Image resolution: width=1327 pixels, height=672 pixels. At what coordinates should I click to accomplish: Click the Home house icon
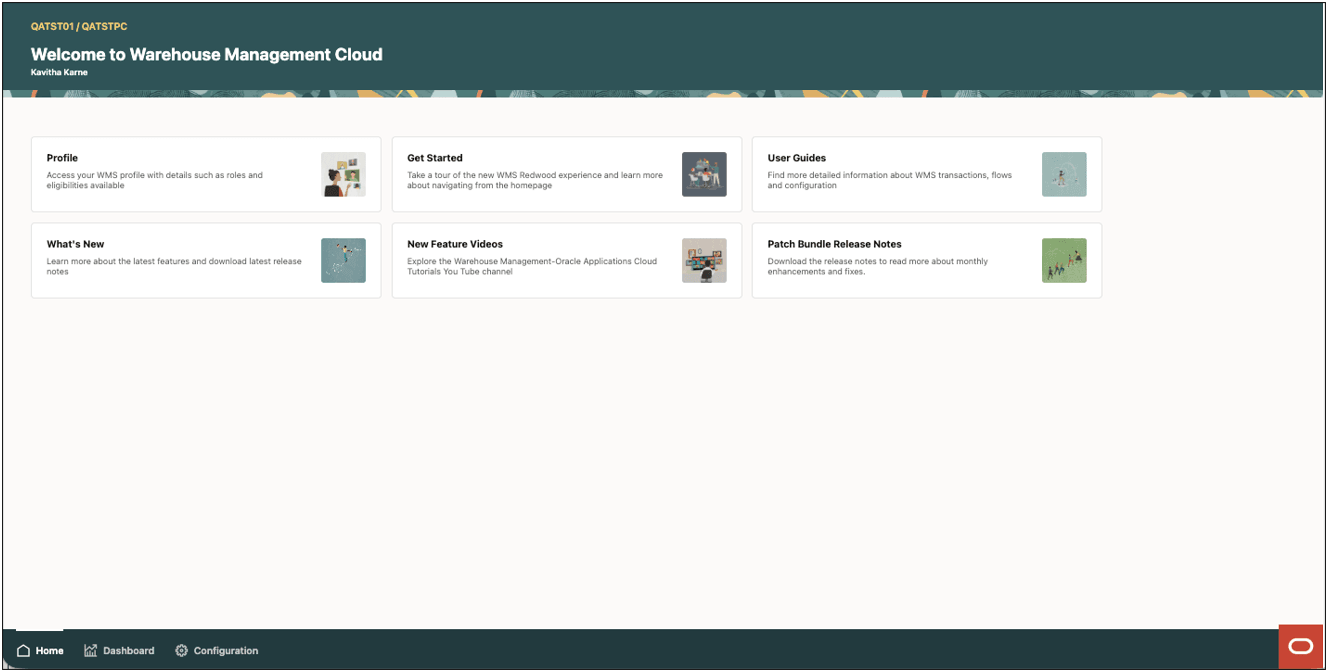[x=23, y=651]
